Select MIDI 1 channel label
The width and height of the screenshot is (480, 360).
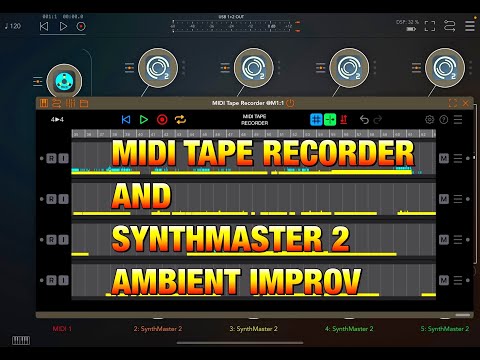pyautogui.click(x=62, y=329)
